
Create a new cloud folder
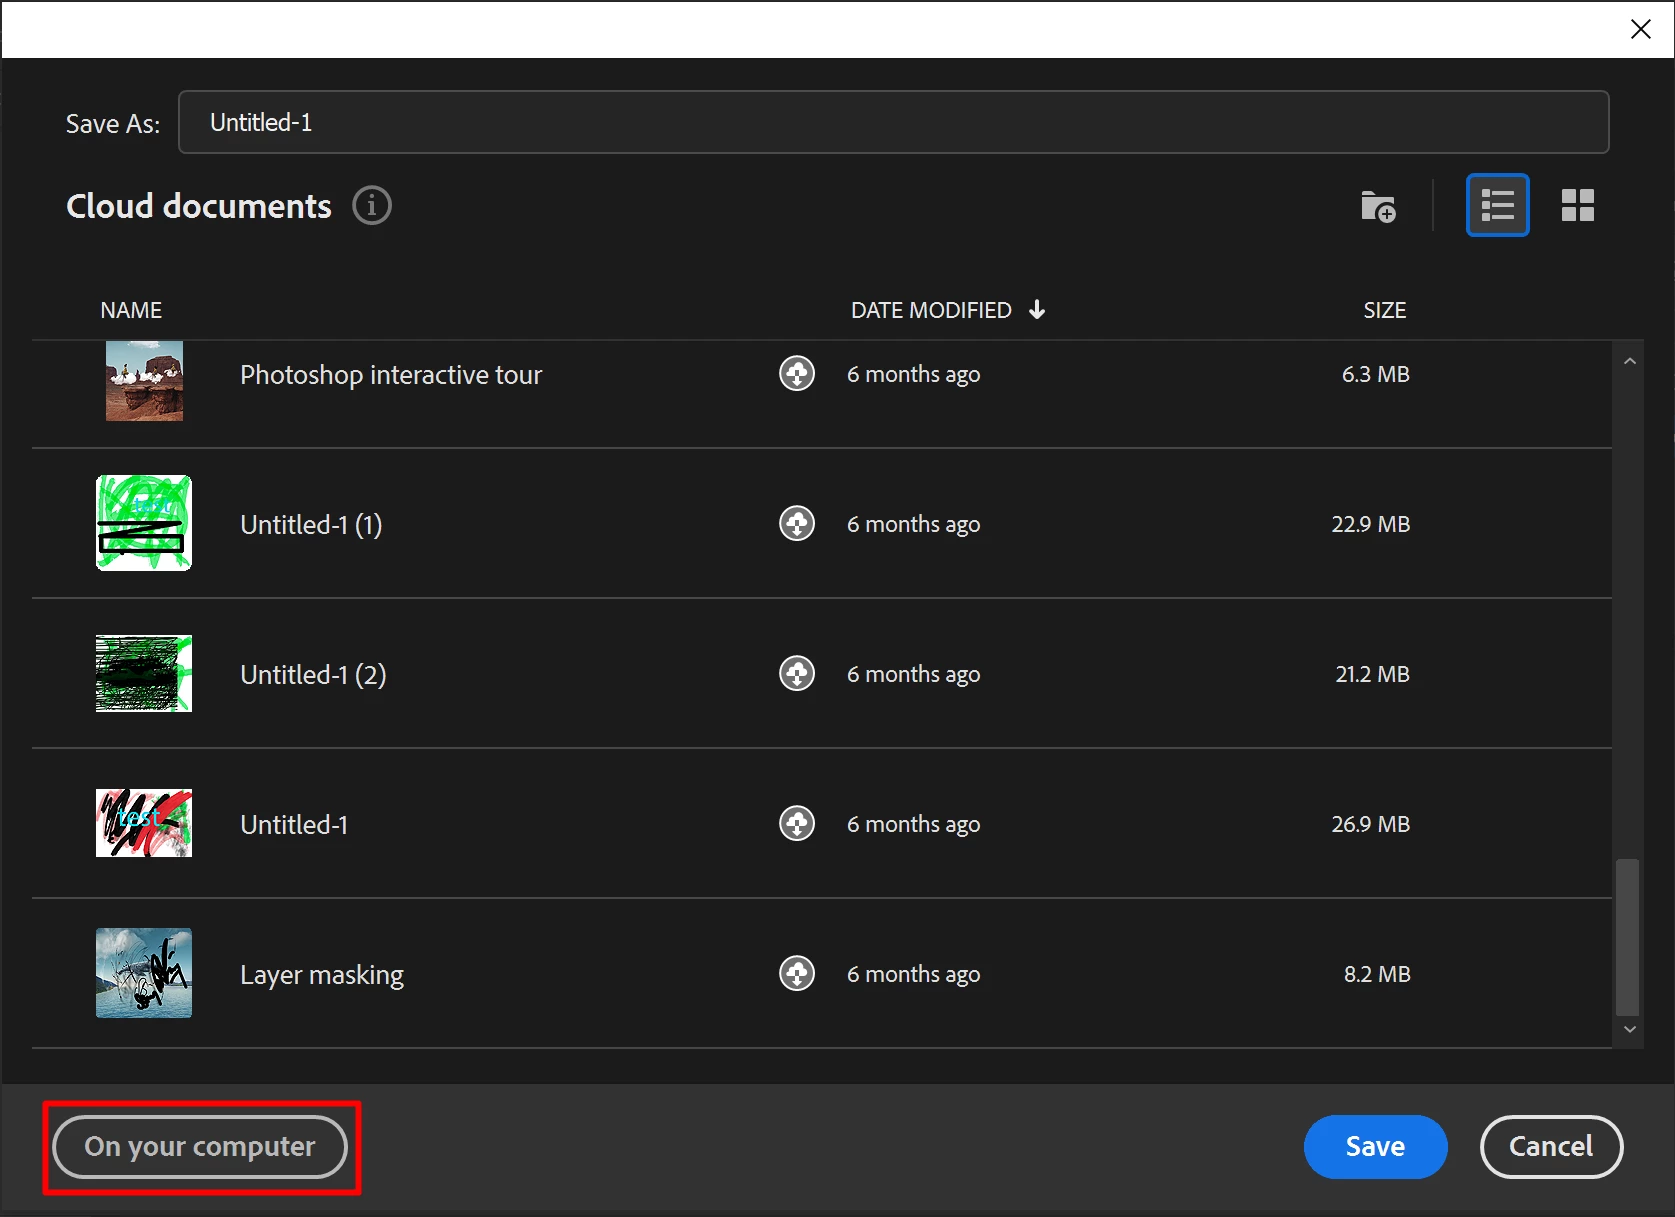(x=1378, y=207)
